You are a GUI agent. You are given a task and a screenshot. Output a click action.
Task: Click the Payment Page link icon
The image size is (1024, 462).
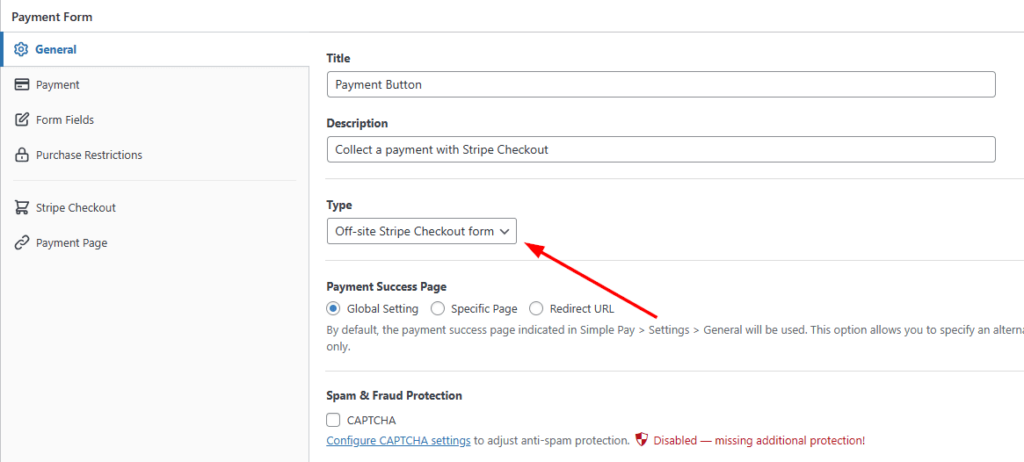pyautogui.click(x=20, y=243)
